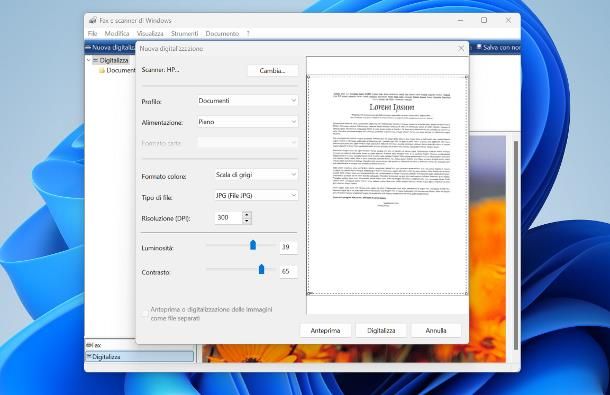The image size is (610, 395).
Task: Click the Digitalizza button in dialog
Action: point(381,330)
